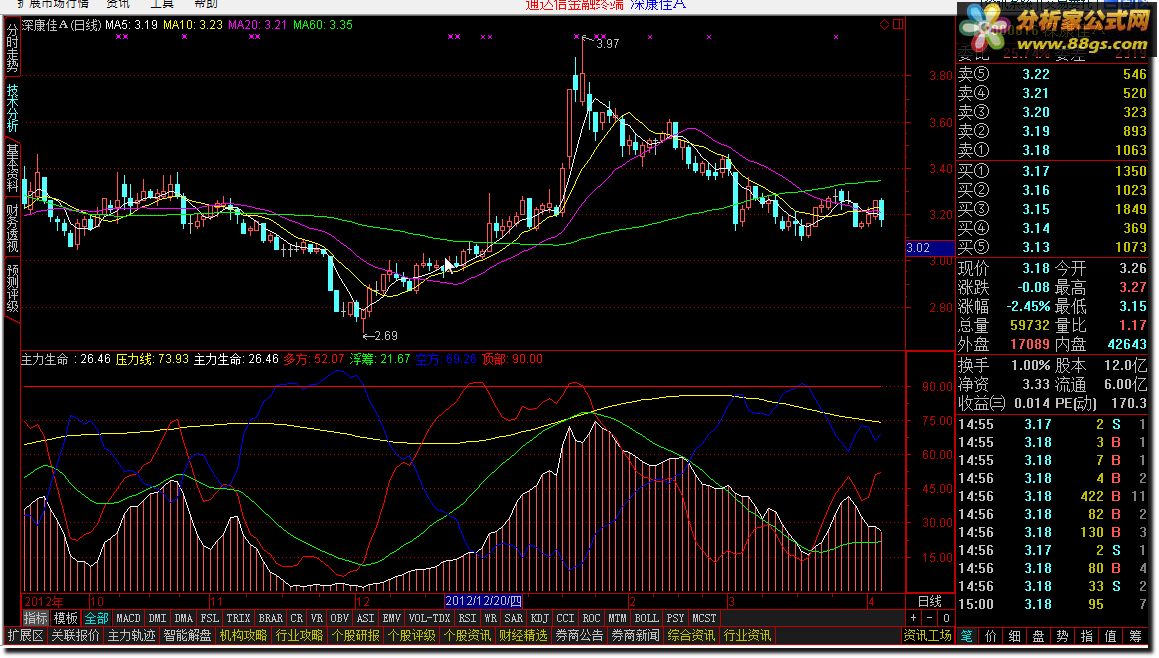Open the 行业攻略 tab
Image resolution: width=1159 pixels, height=658 pixels.
(x=299, y=636)
